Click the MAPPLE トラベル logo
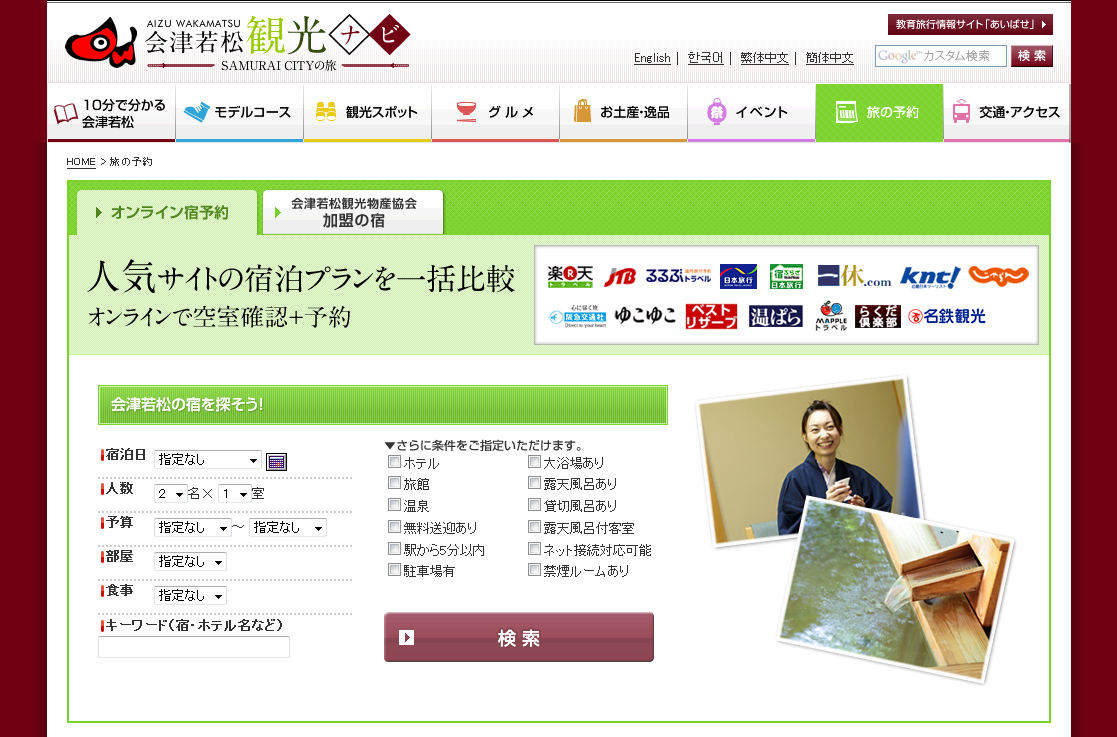The height and width of the screenshot is (737, 1117). [831, 316]
